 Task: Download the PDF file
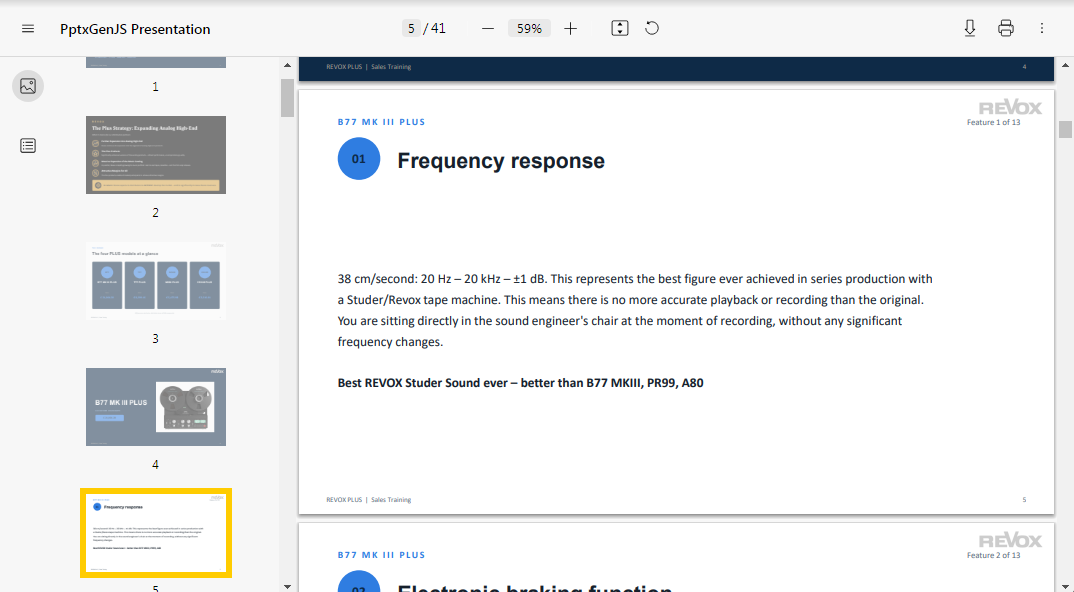point(970,28)
